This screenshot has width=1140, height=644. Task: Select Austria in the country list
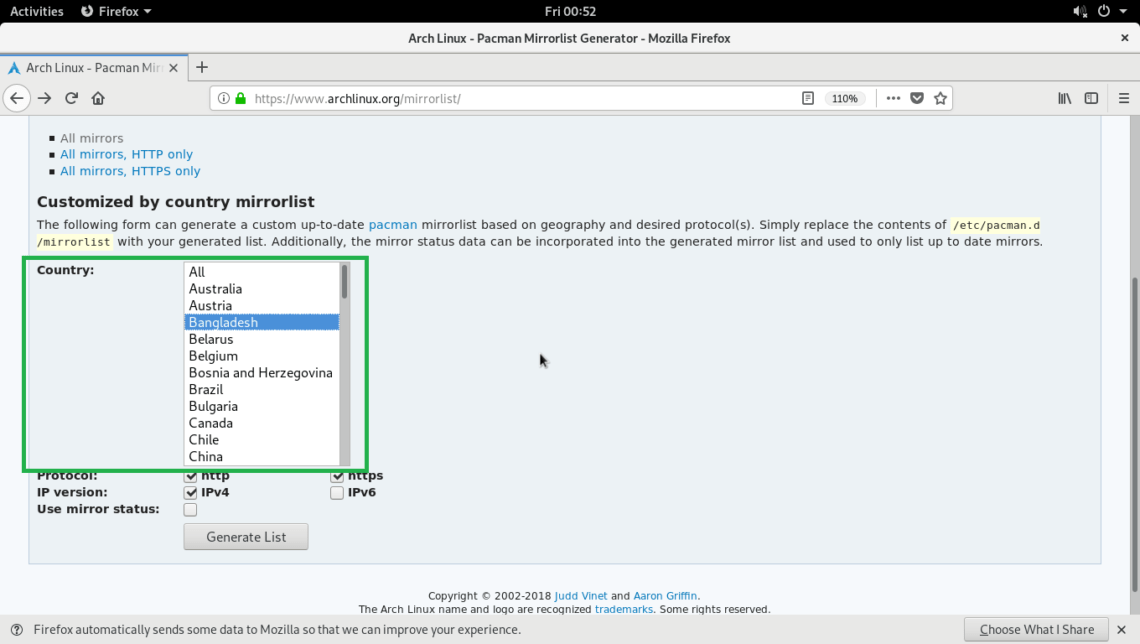pyautogui.click(x=262, y=305)
